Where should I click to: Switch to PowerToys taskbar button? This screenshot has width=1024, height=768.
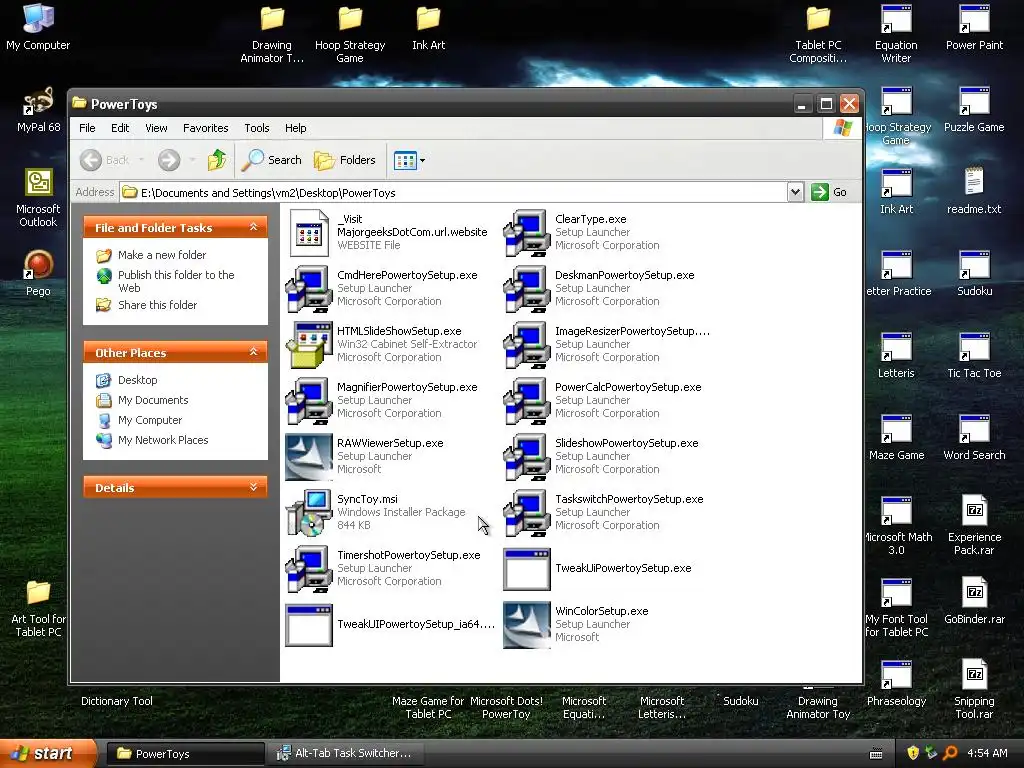185,754
